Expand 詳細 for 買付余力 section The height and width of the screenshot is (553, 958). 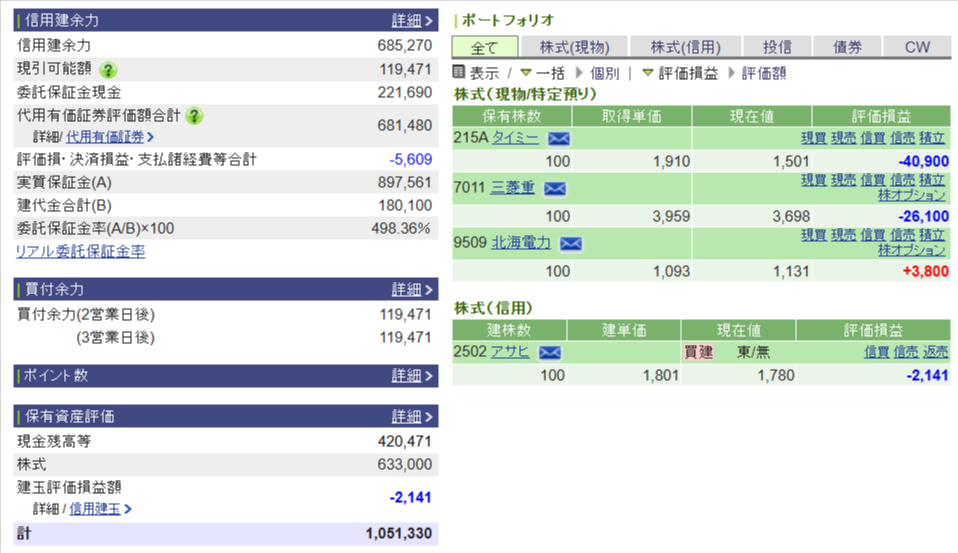[x=412, y=289]
